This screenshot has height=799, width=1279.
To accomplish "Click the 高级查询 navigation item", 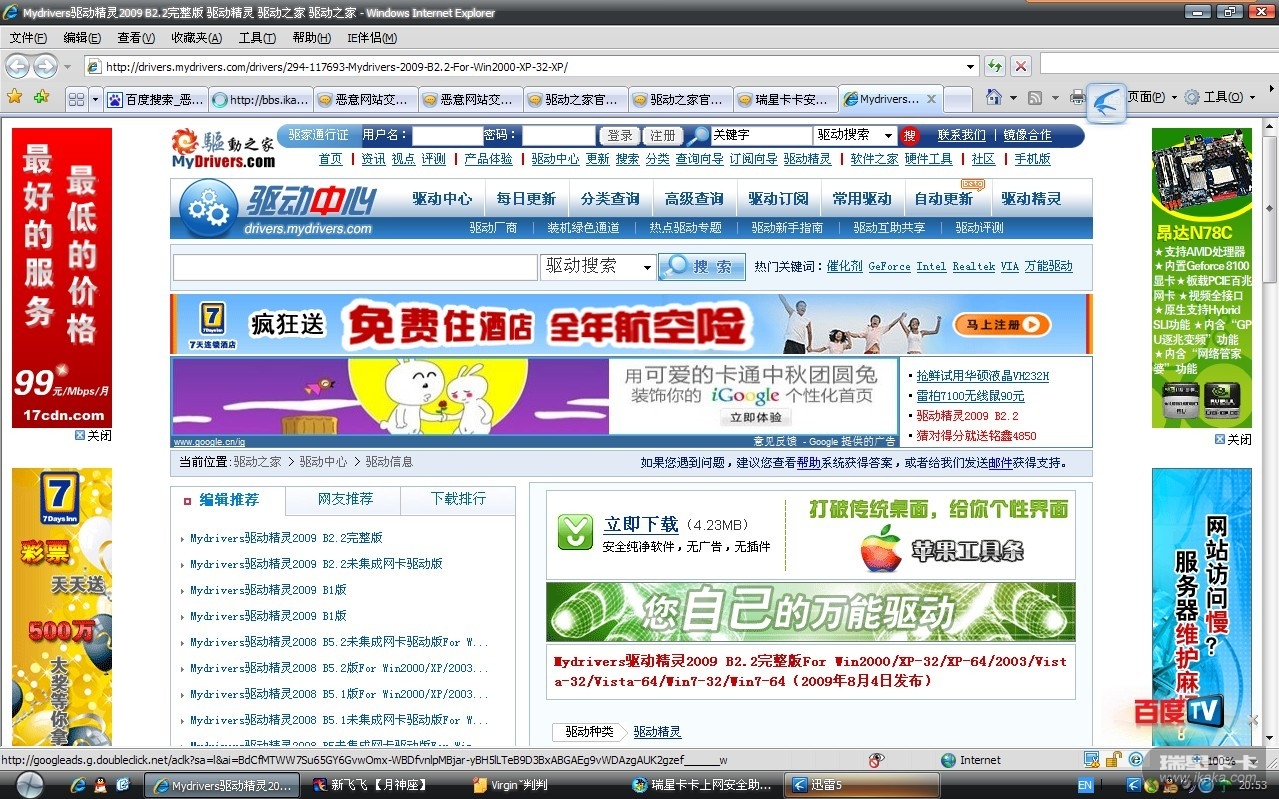I will (694, 198).
